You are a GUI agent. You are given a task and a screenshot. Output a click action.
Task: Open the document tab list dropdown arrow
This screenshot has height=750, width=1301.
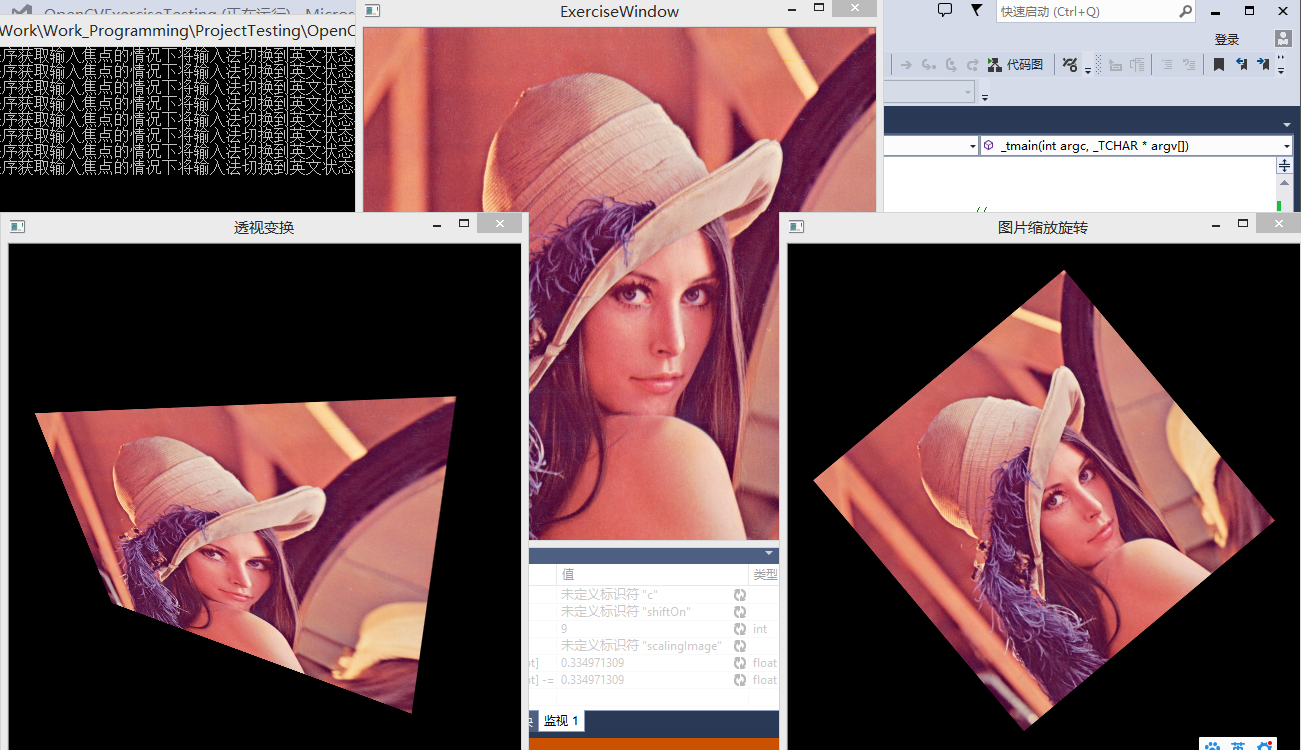point(1287,124)
